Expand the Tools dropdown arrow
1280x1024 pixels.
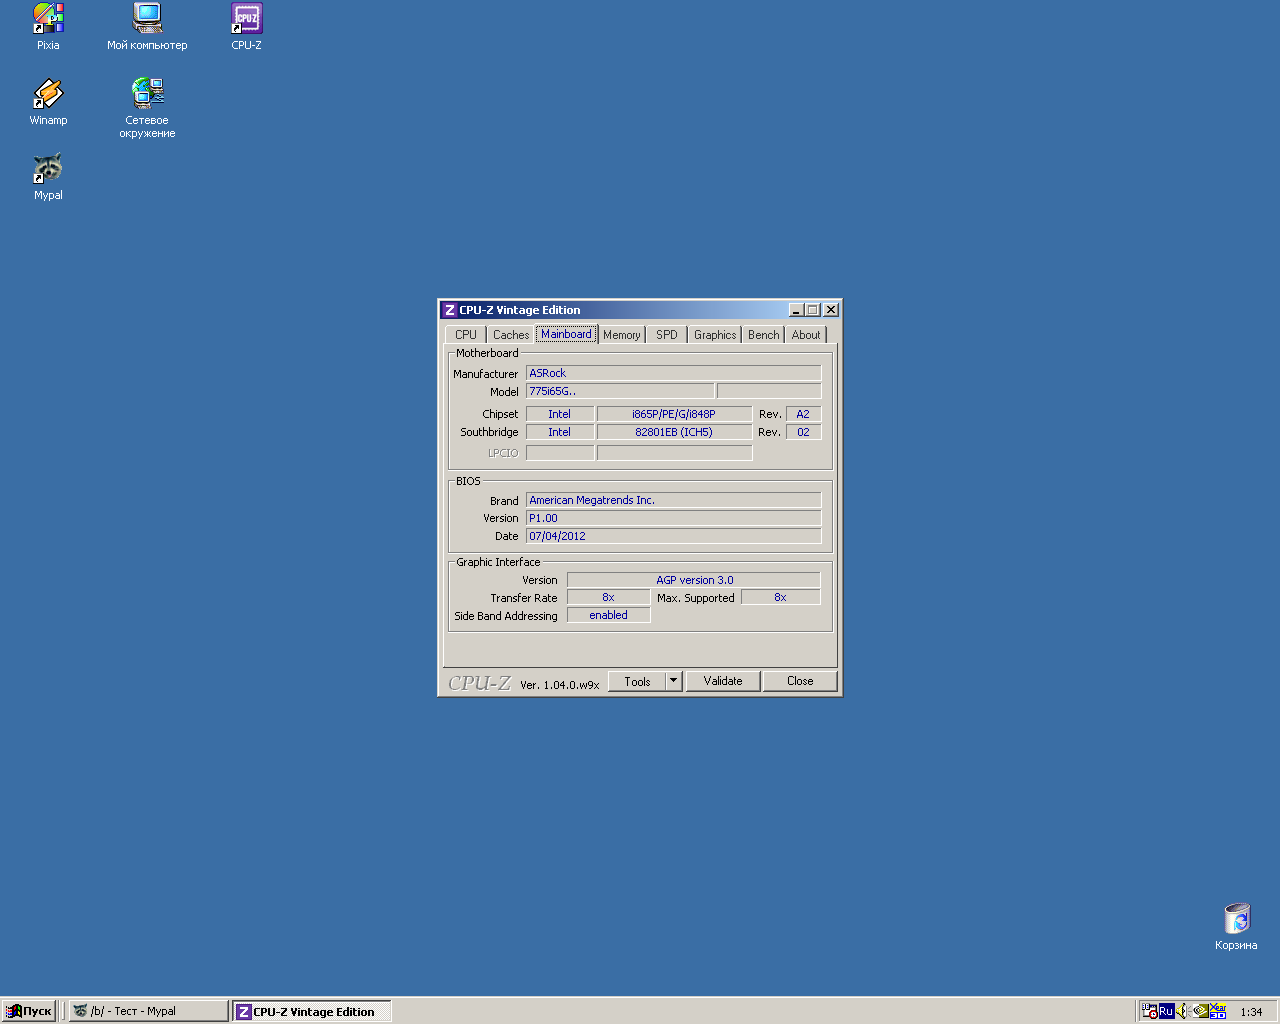674,681
